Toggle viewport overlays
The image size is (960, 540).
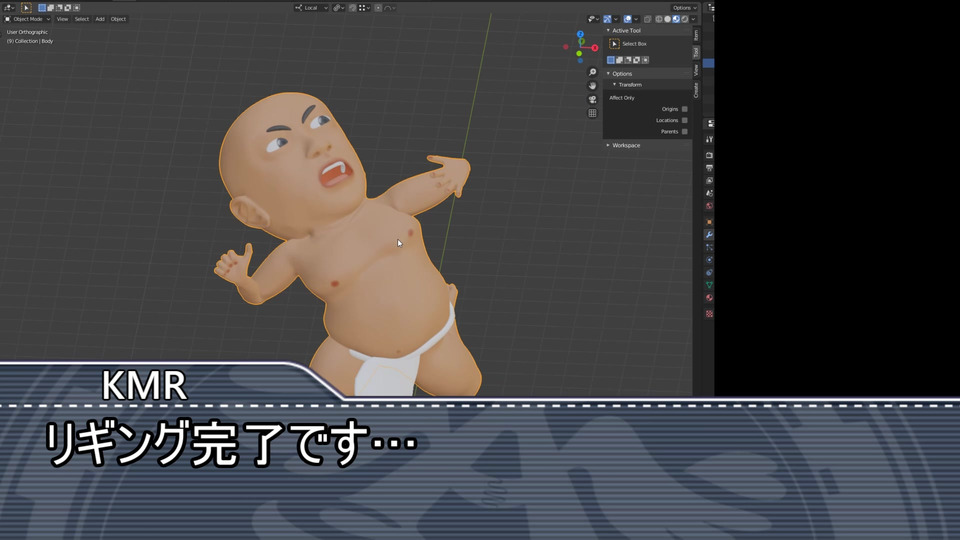[628, 19]
